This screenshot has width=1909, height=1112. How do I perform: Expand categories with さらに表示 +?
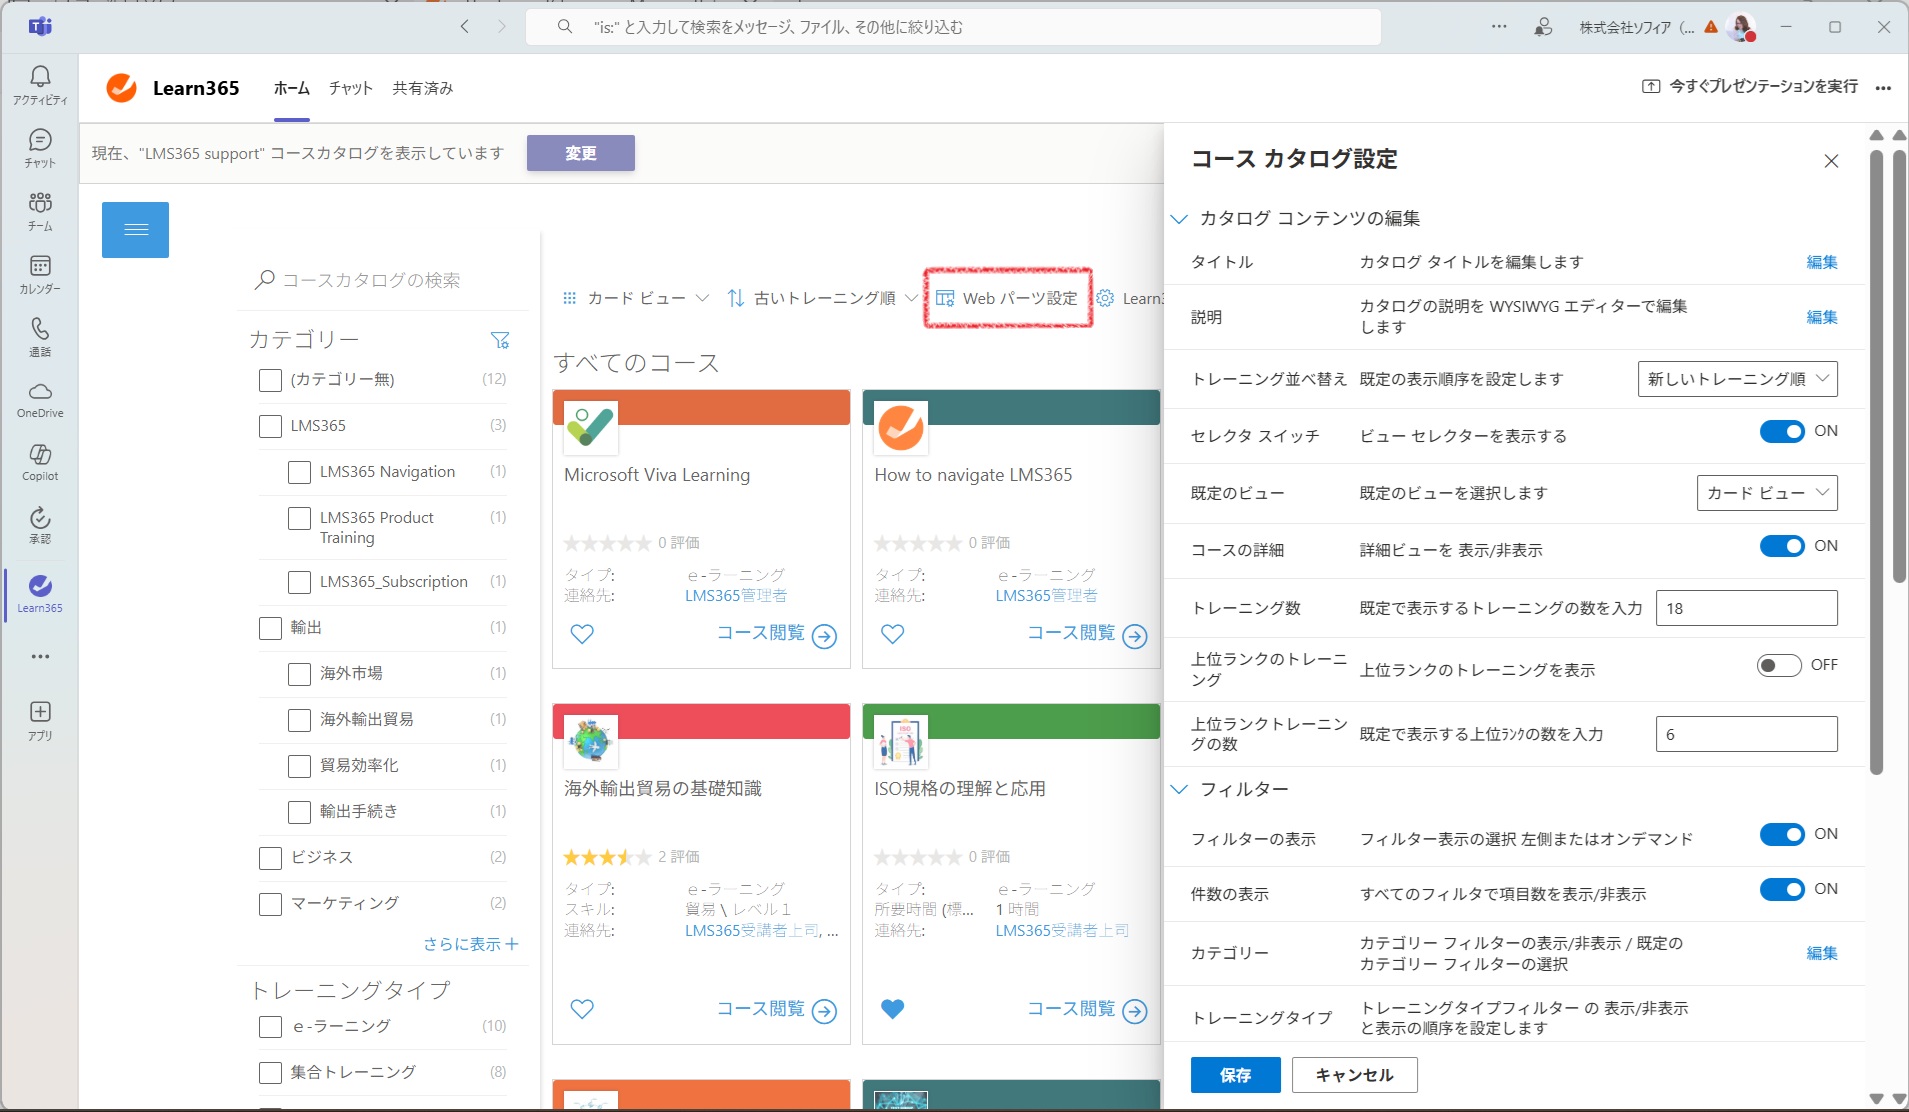point(470,944)
